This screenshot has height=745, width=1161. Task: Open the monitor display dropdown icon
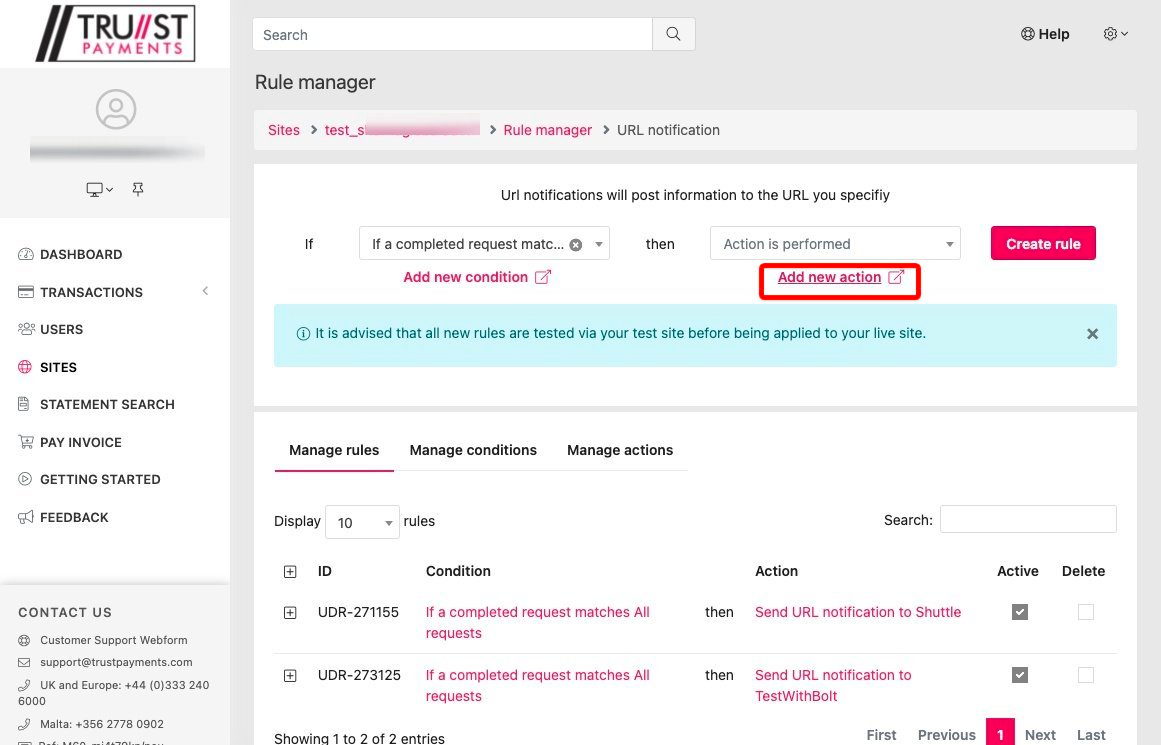click(99, 190)
